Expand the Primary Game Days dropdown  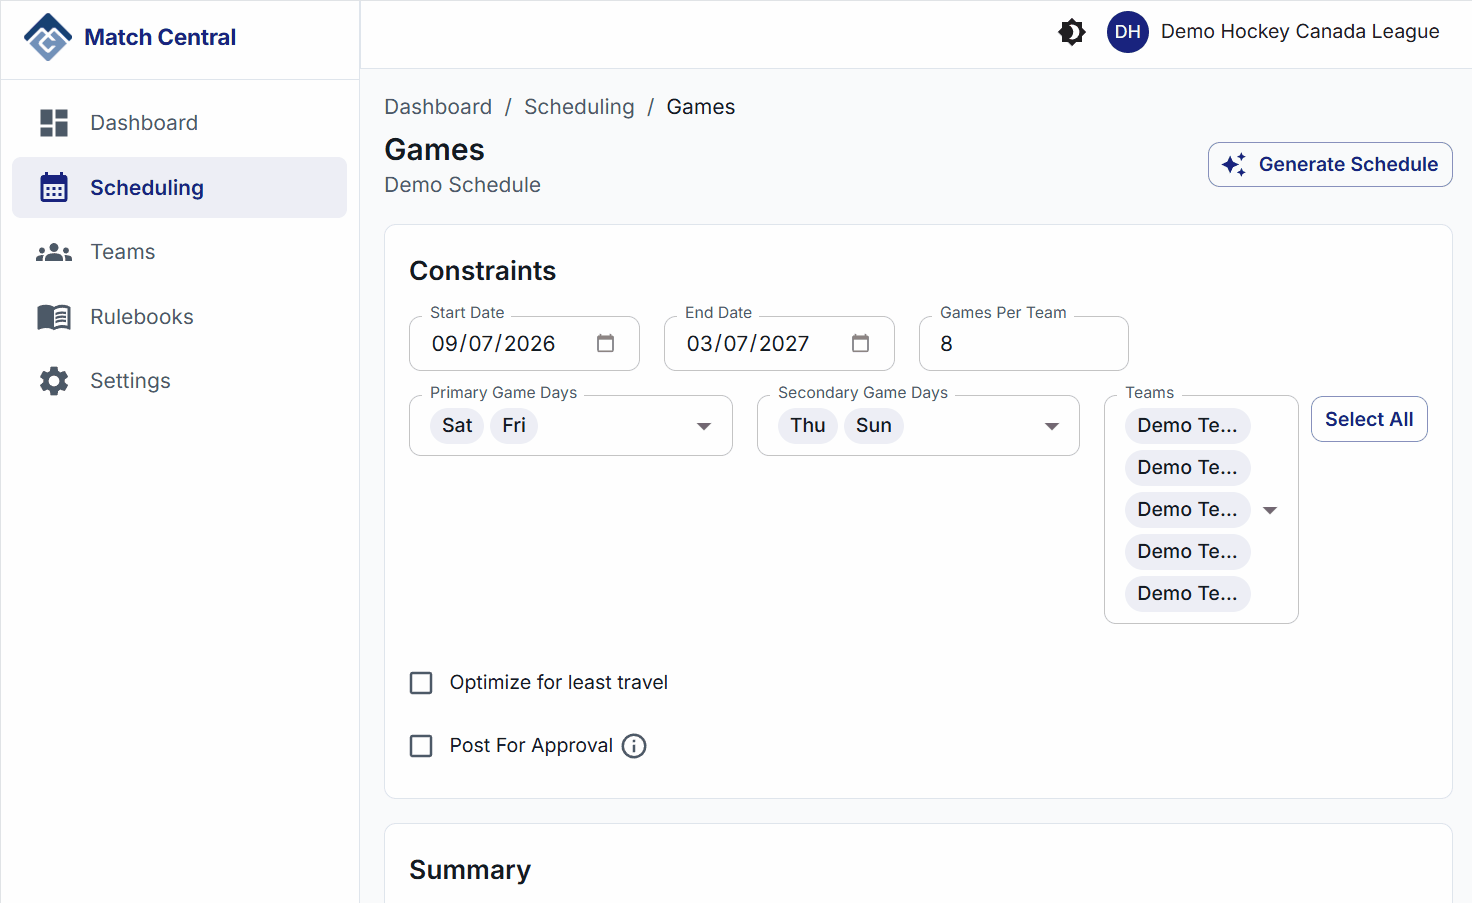point(704,426)
